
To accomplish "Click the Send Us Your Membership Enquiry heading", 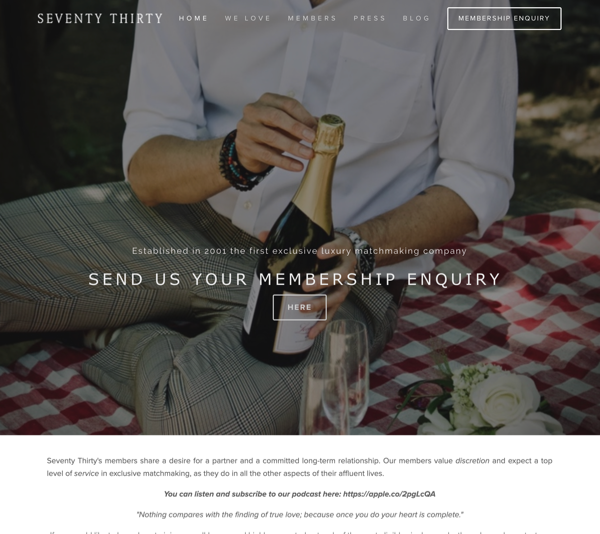I will (295, 279).
